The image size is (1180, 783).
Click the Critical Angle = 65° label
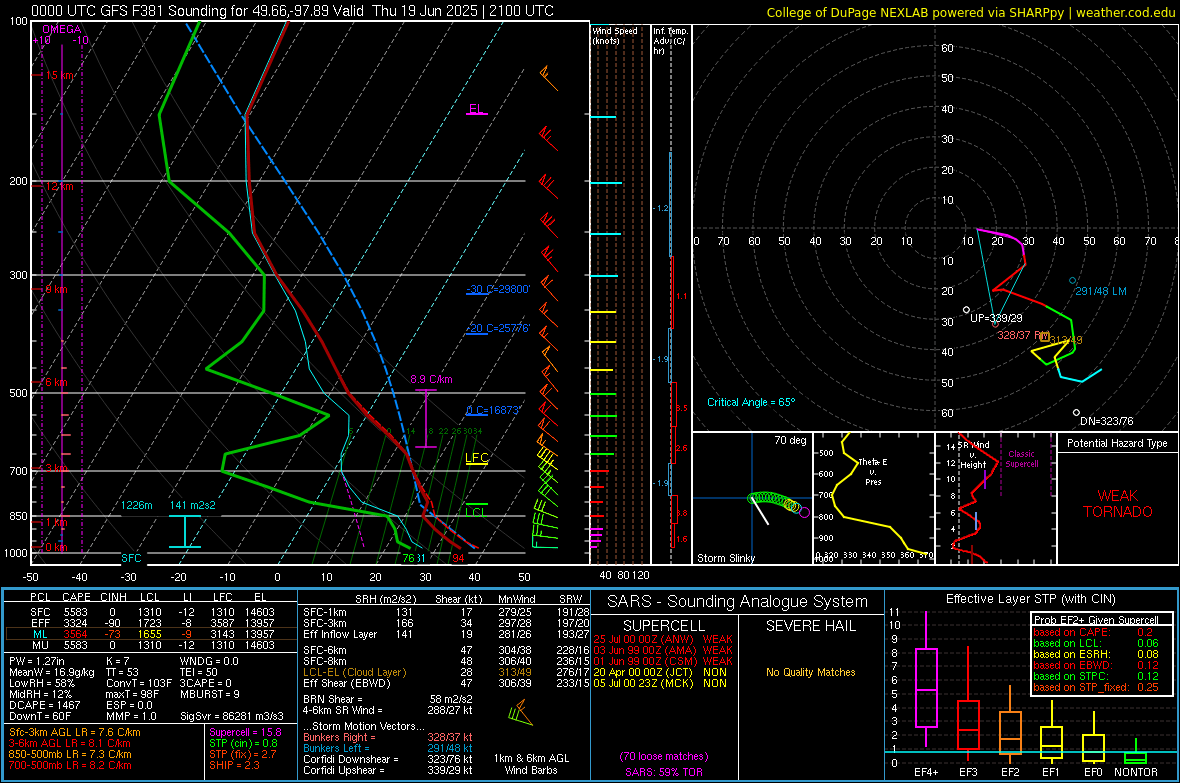point(751,403)
